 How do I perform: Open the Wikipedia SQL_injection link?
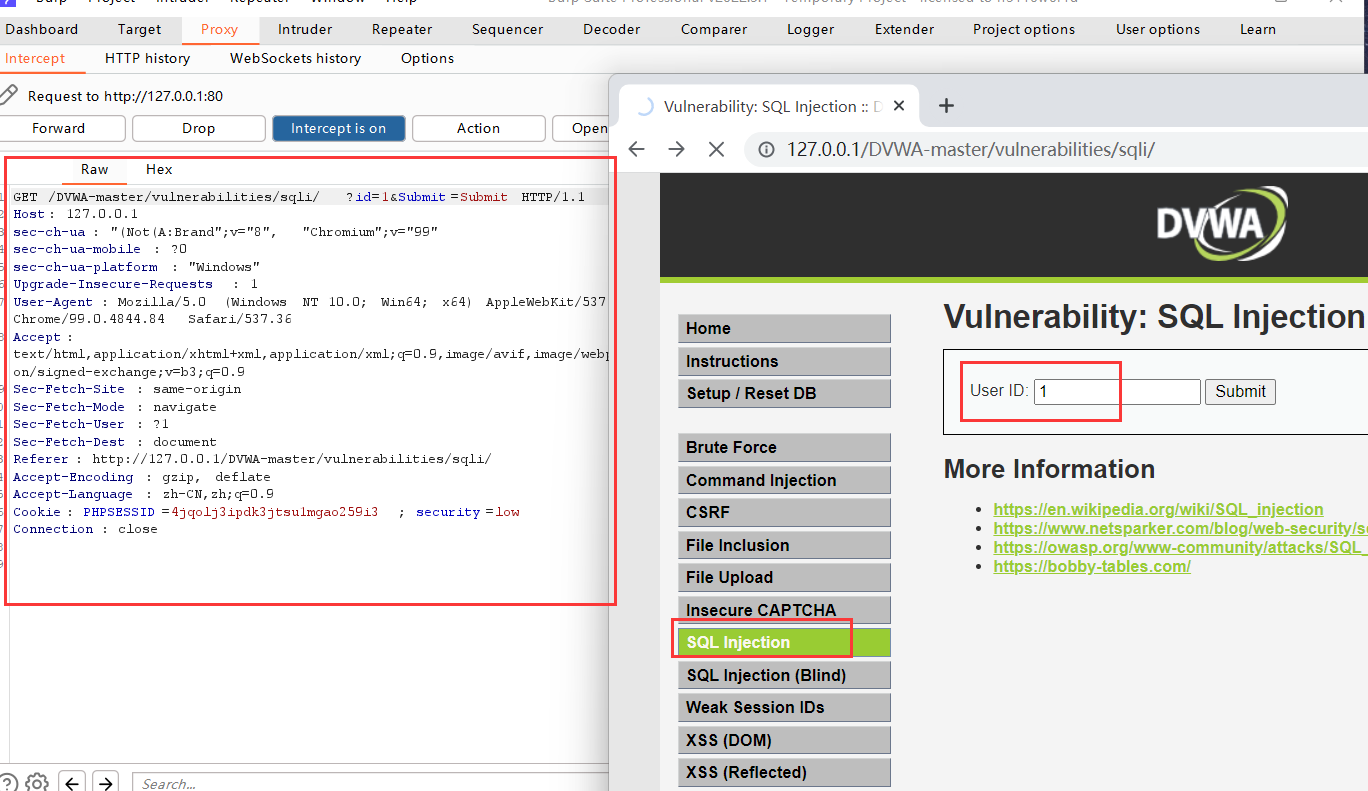point(1158,509)
